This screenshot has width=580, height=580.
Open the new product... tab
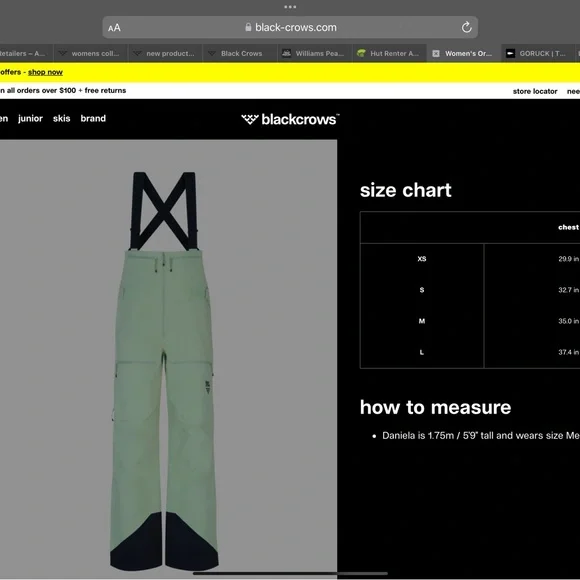165,53
